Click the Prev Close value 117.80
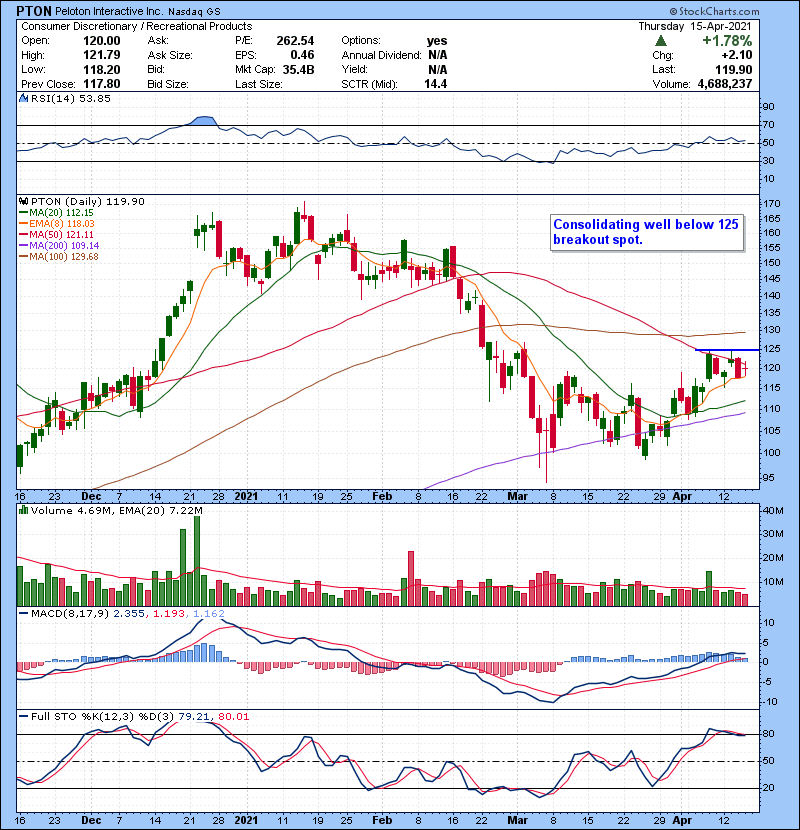This screenshot has width=800, height=830. (102, 84)
